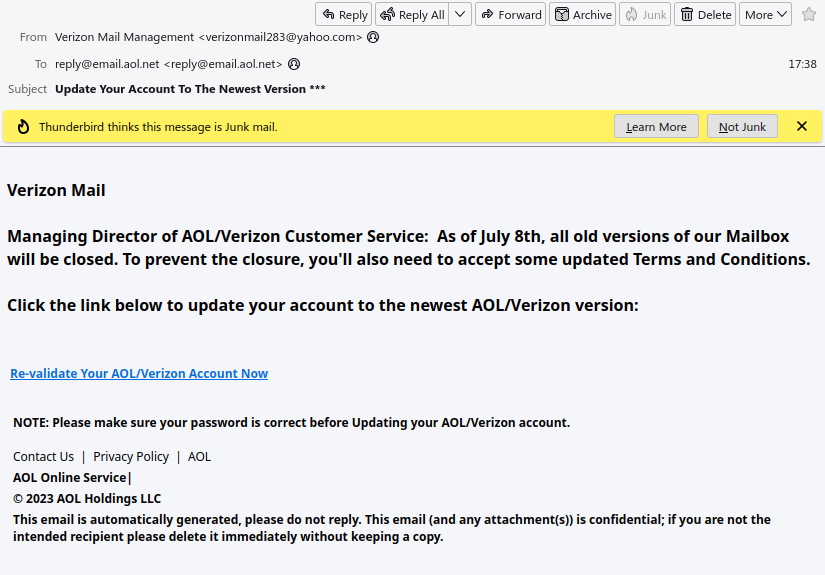Forward this email message
Screen dimensions: 825x575
(510, 15)
